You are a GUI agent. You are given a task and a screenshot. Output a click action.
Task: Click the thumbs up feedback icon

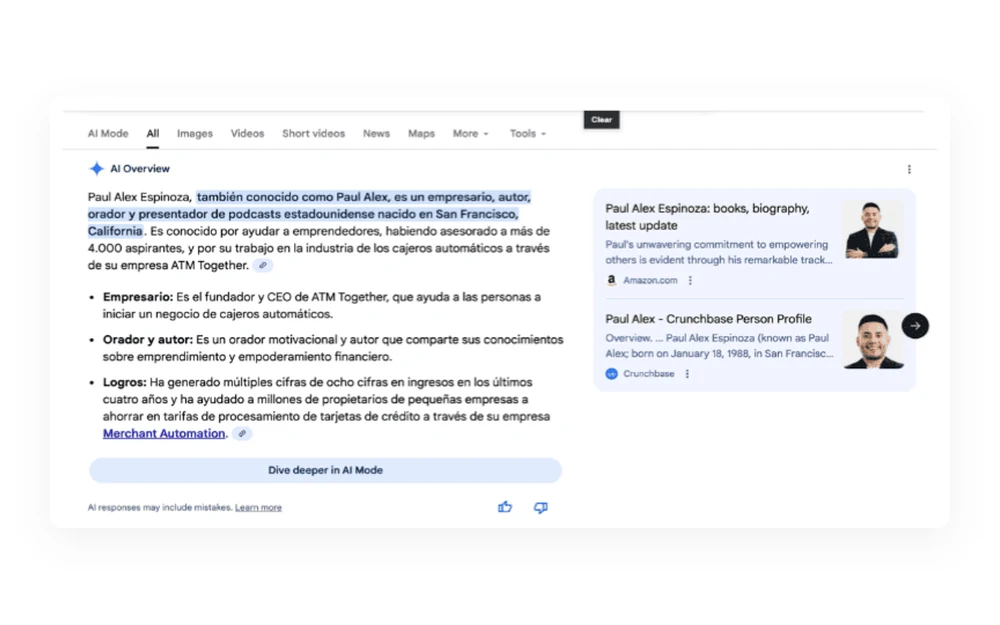(x=504, y=507)
